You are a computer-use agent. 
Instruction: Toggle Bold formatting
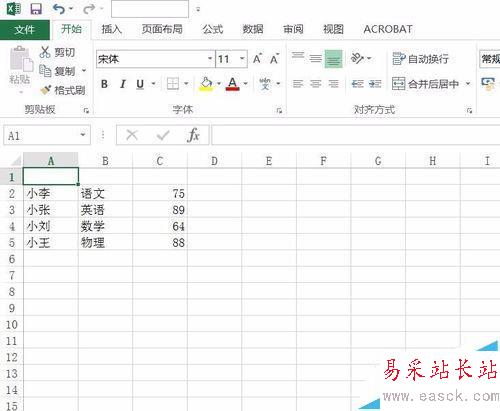click(x=104, y=84)
